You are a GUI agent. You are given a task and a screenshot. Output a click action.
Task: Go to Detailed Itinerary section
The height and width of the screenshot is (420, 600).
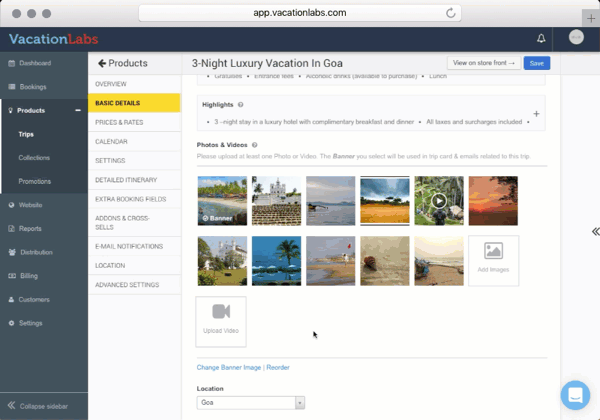click(129, 179)
